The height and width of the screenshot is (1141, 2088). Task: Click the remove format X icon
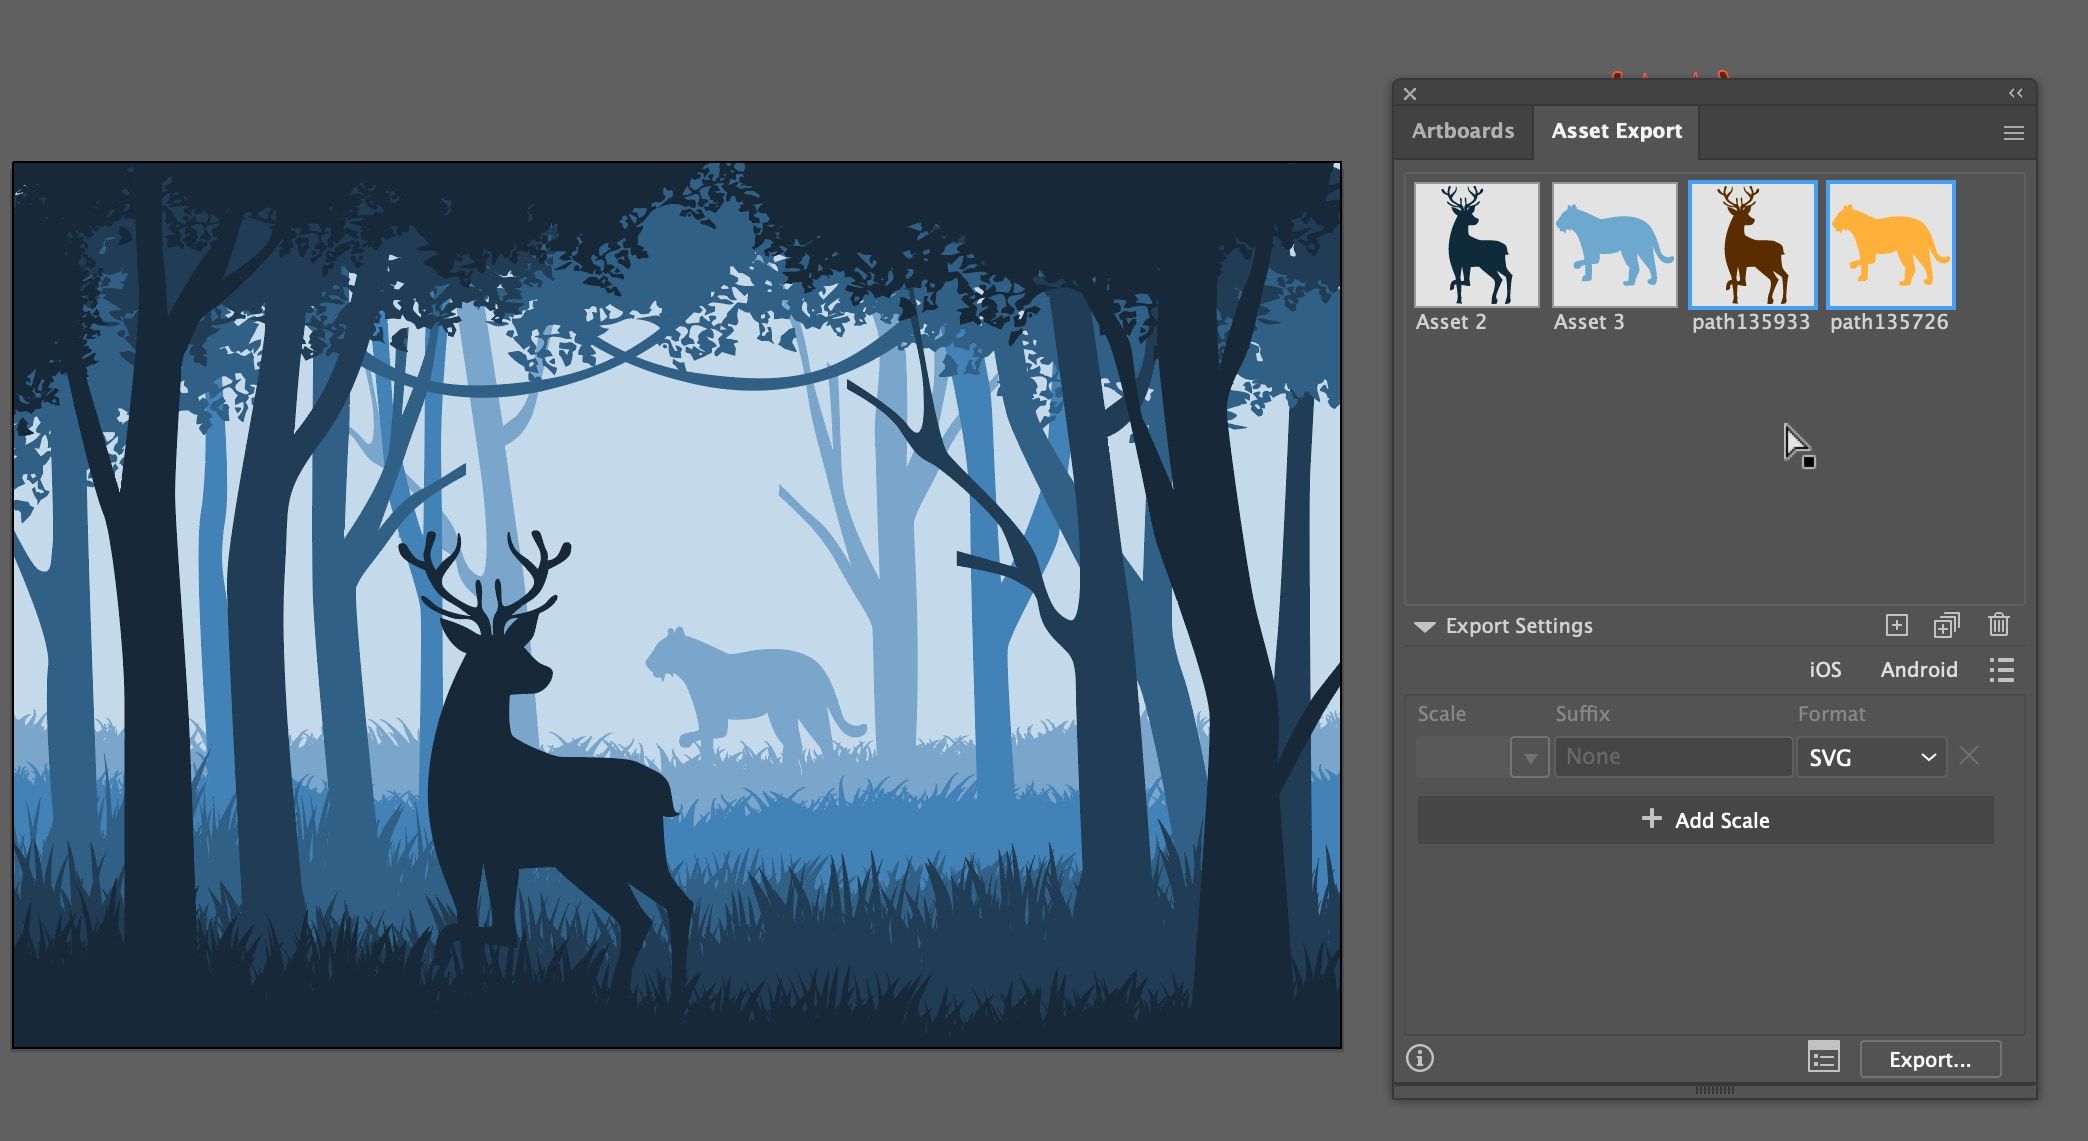pos(1969,757)
